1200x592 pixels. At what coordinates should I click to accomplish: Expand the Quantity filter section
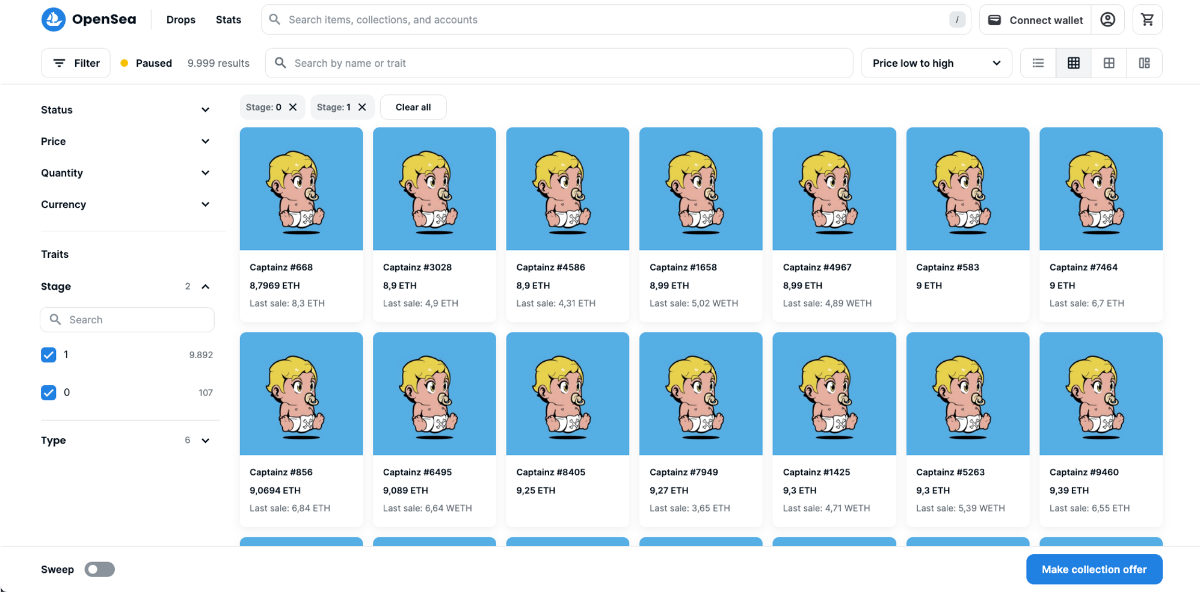(x=127, y=173)
